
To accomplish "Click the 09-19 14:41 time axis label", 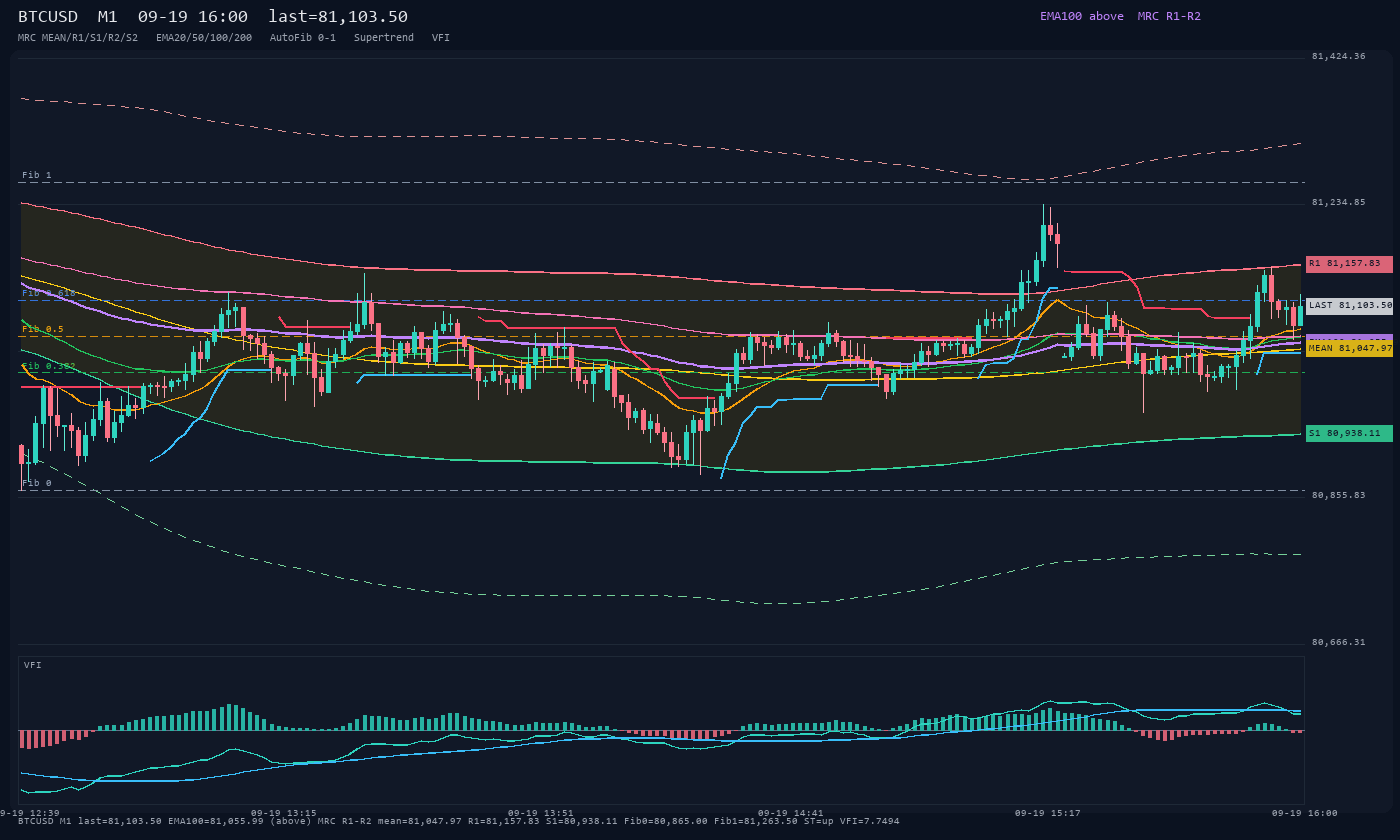I will point(791,813).
